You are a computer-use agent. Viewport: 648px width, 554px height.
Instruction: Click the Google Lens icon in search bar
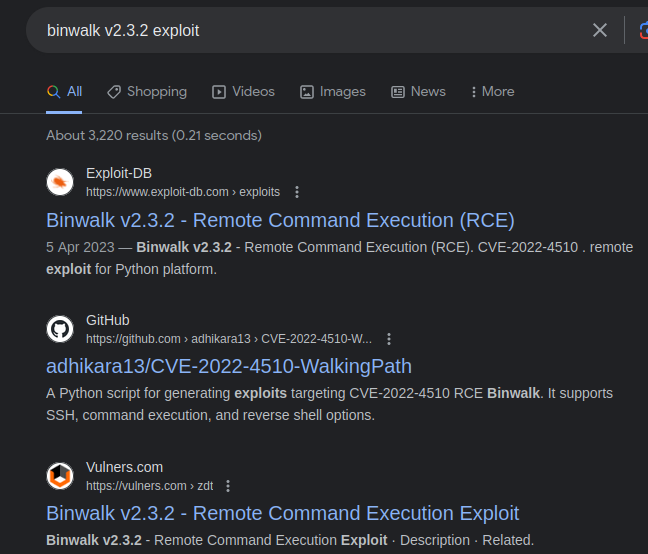pyautogui.click(x=642, y=30)
